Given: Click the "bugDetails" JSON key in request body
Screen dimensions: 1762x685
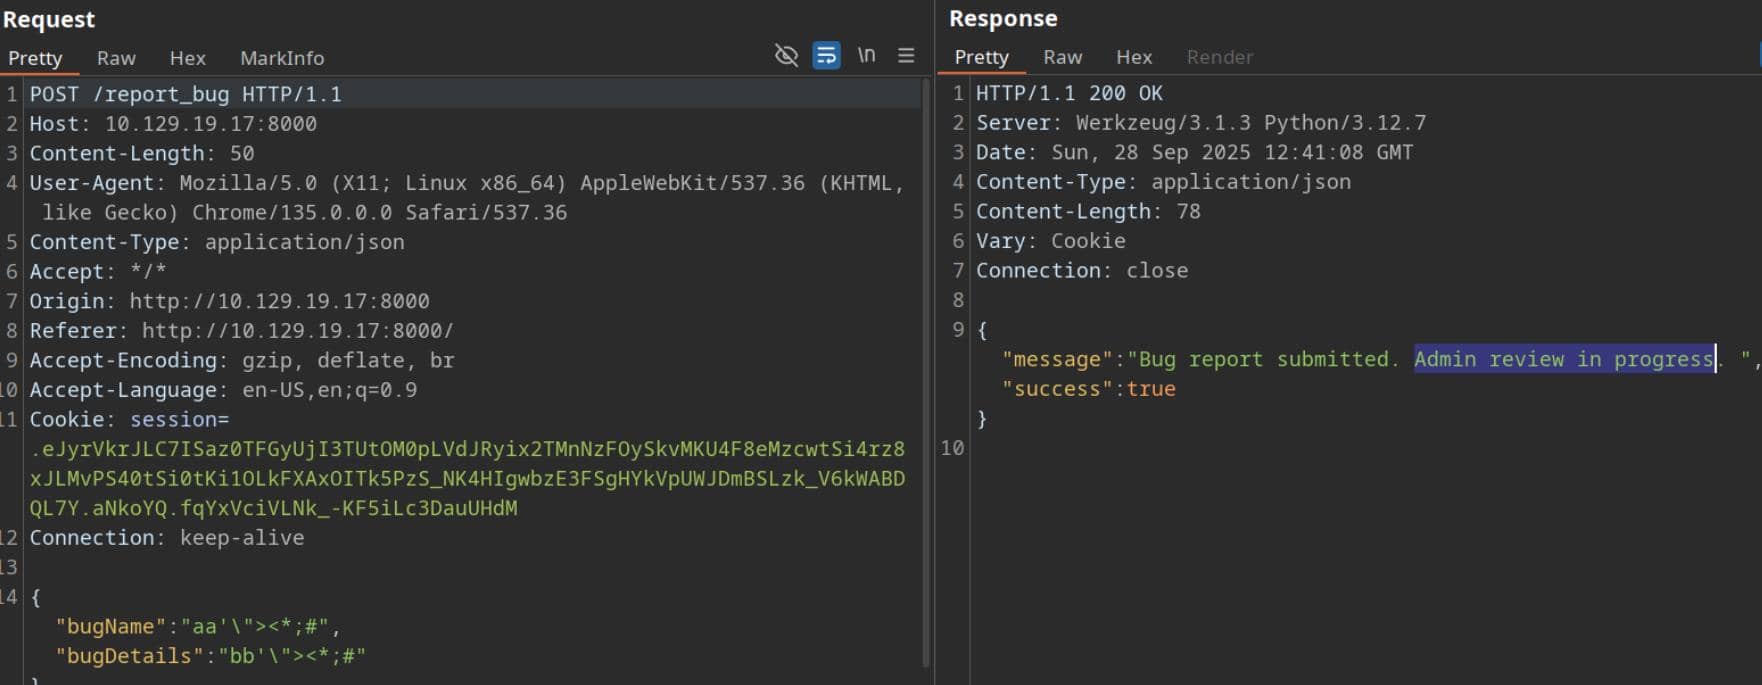Looking at the screenshot, I should click(129, 656).
